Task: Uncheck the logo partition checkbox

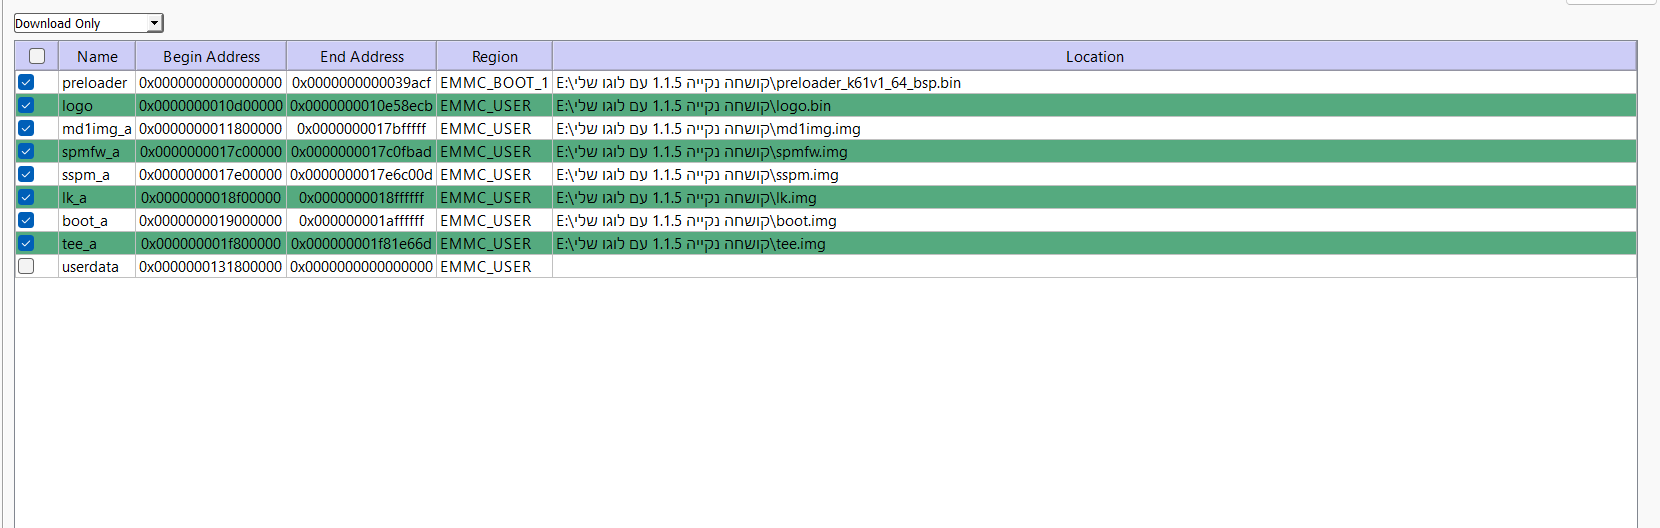Action: (x=26, y=105)
